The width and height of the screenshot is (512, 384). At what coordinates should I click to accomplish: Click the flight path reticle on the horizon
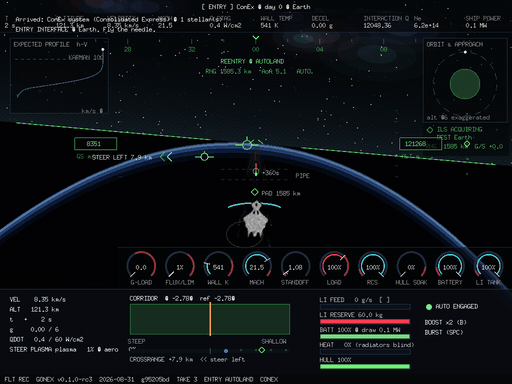247,145
